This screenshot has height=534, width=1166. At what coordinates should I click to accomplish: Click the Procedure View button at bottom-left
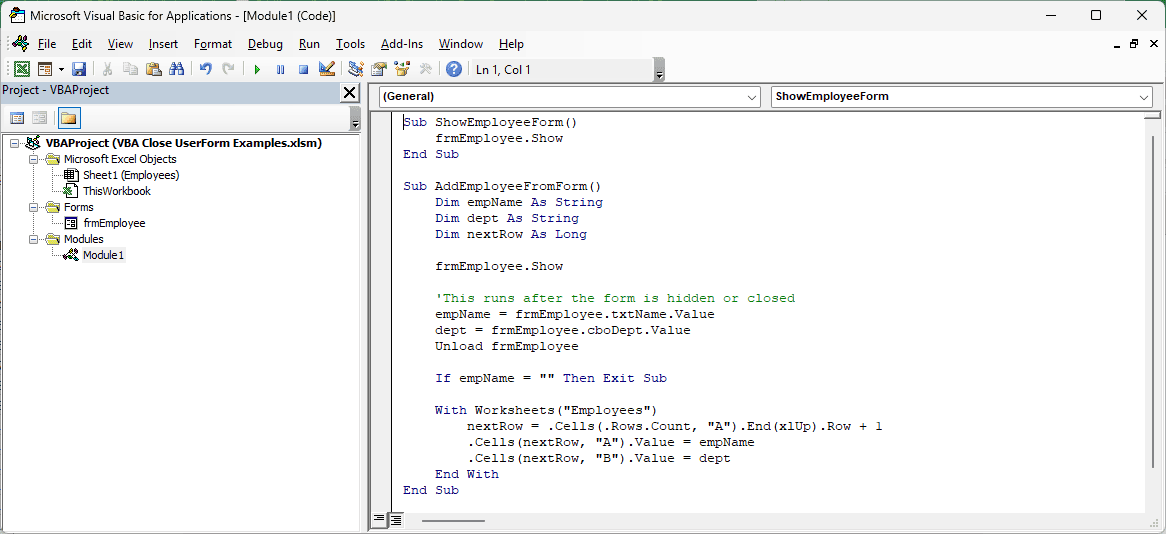(x=379, y=518)
